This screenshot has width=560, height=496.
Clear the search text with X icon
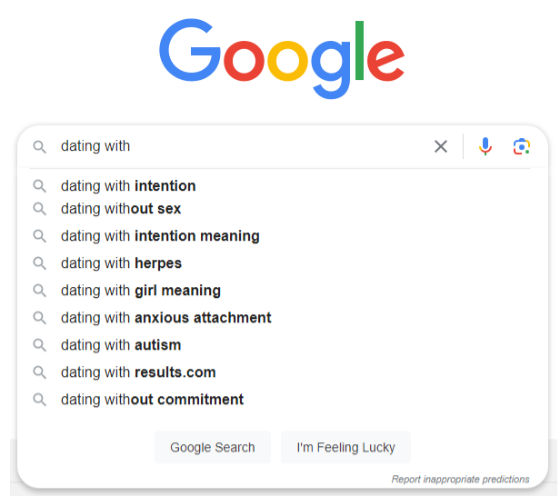tap(441, 146)
